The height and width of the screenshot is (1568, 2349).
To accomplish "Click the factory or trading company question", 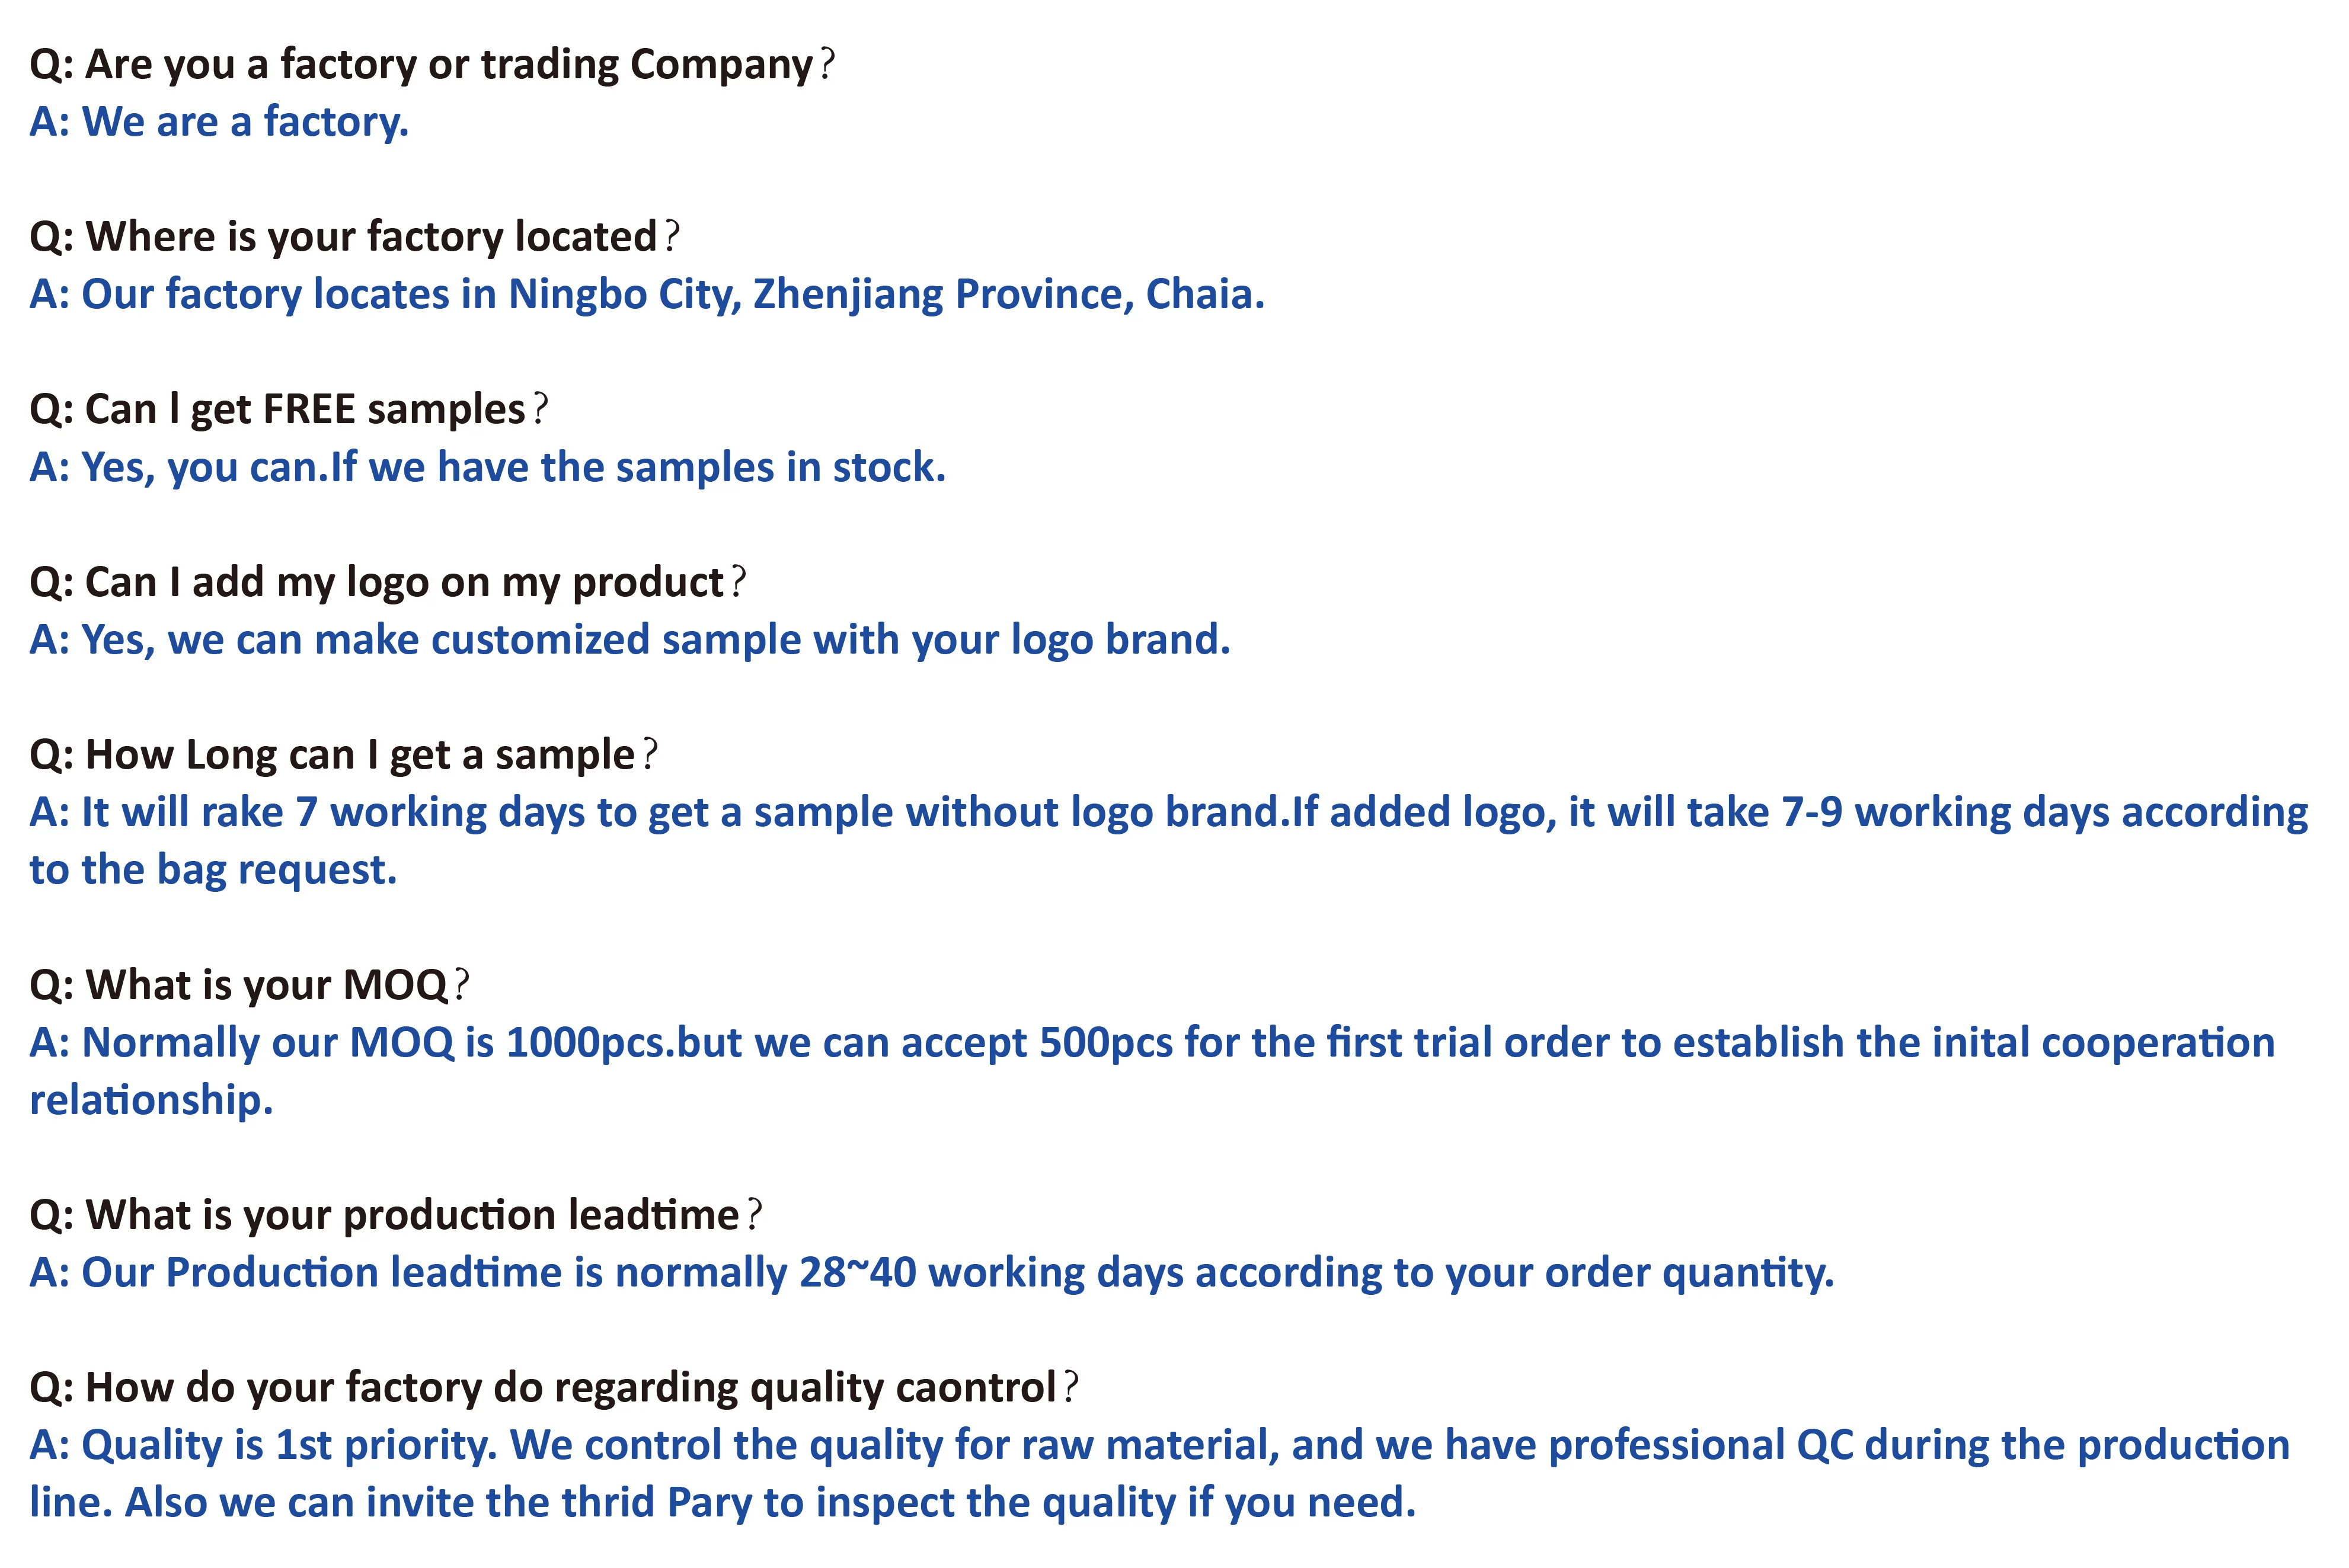I will [x=432, y=65].
